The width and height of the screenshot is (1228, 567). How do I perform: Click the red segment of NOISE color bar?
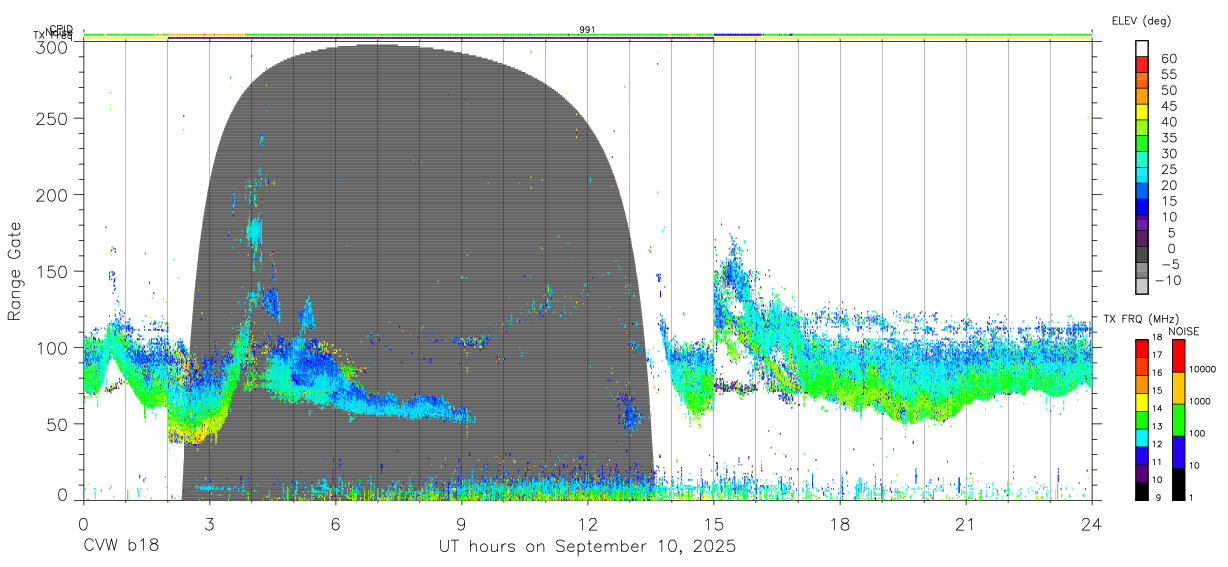click(1177, 356)
